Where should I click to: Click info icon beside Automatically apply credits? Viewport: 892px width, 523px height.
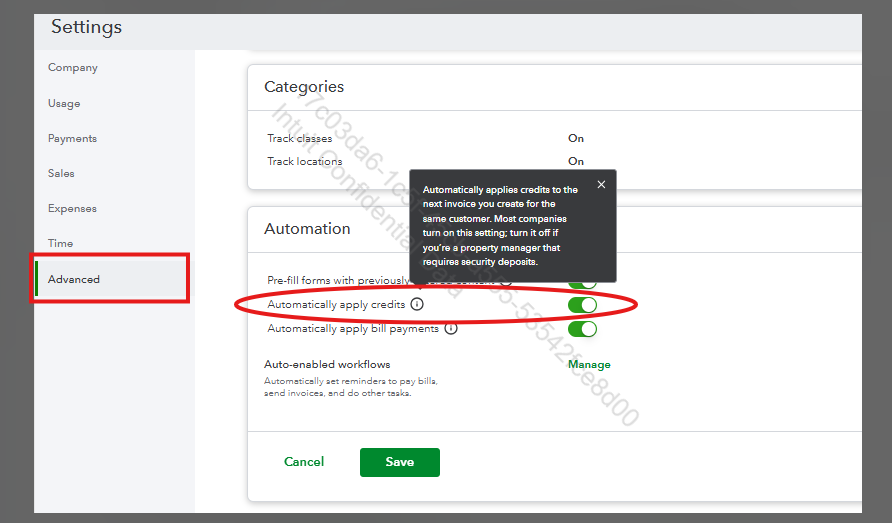[417, 304]
